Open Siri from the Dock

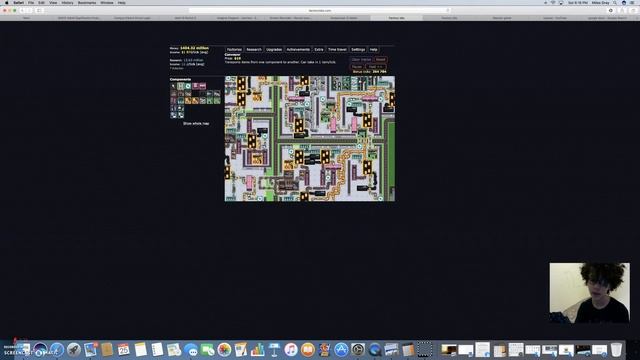pos(40,350)
